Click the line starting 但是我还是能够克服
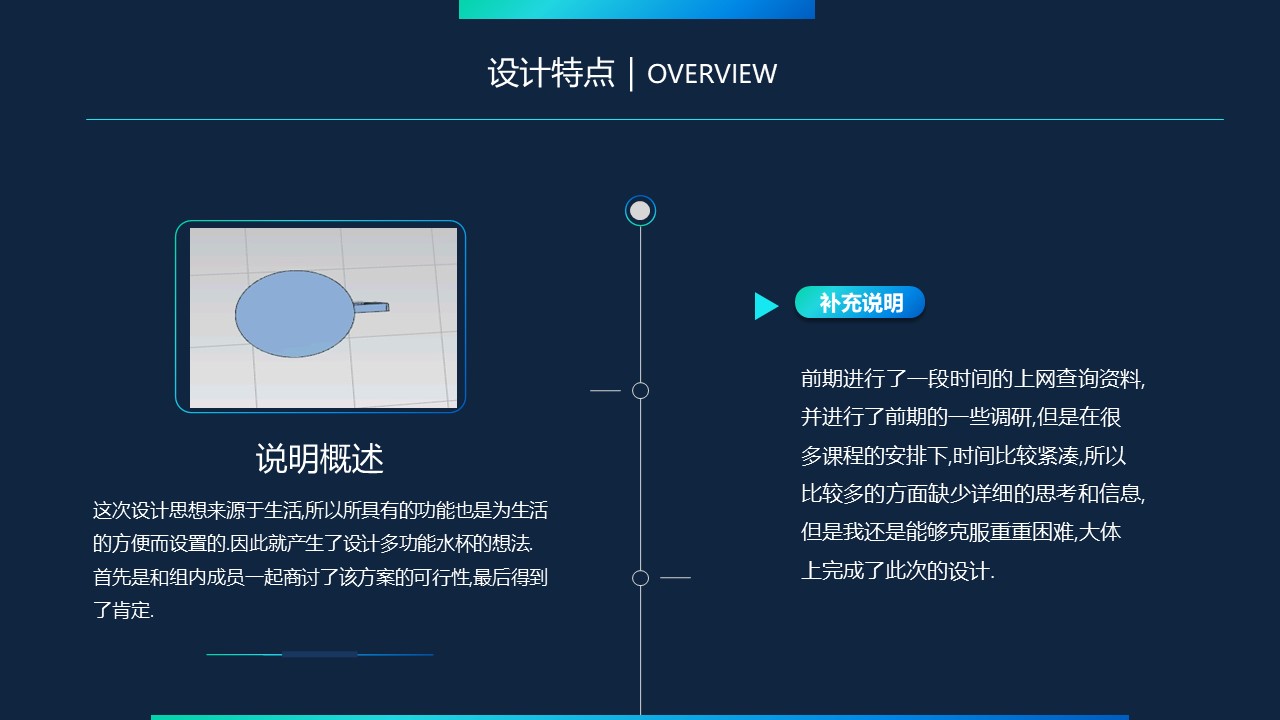Image resolution: width=1280 pixels, height=720 pixels. [961, 532]
